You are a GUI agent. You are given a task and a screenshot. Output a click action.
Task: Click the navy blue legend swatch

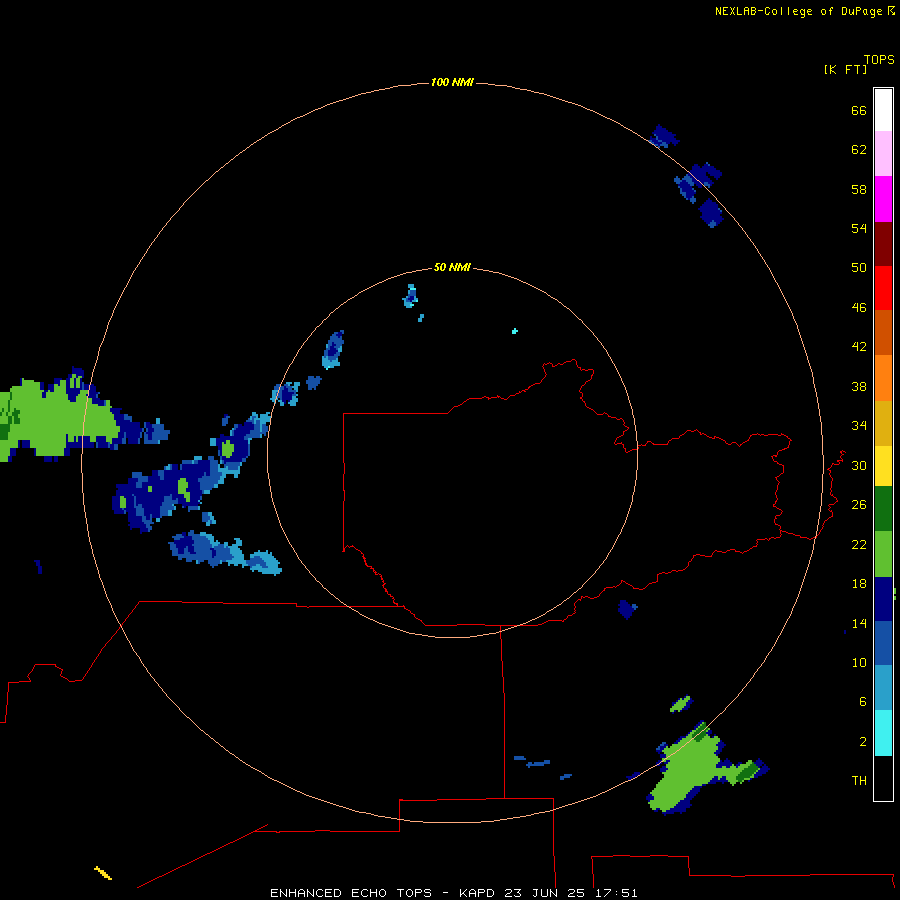[883, 599]
